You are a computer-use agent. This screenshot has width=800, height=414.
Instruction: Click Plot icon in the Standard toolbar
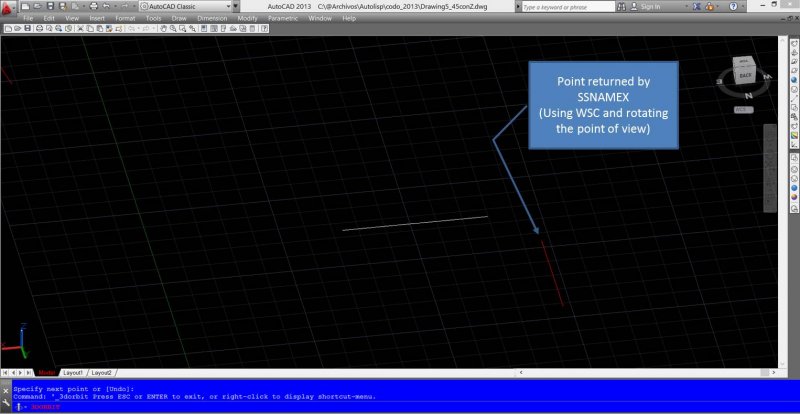coord(39,29)
